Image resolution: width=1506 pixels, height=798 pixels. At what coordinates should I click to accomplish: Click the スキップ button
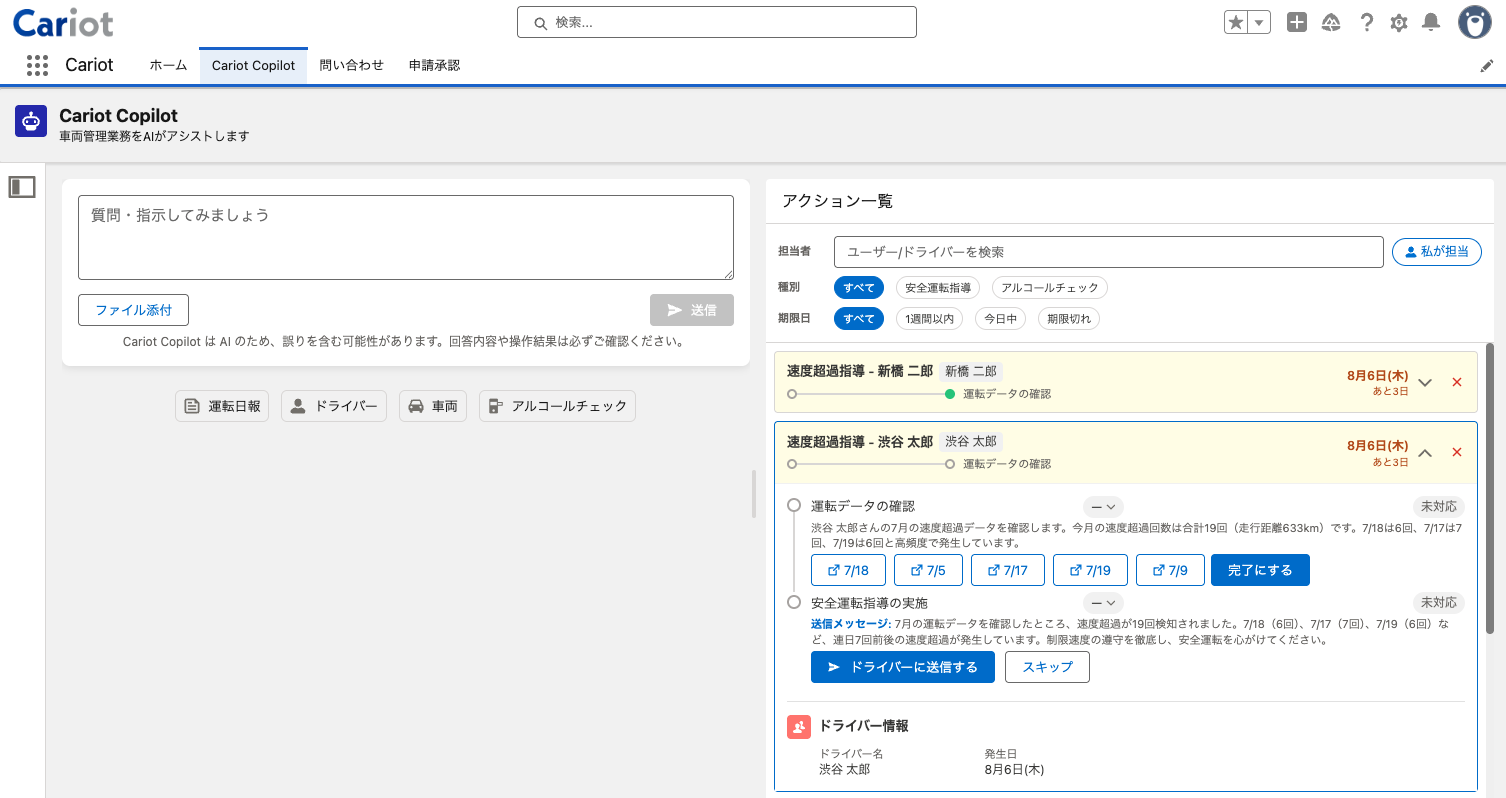(1048, 667)
